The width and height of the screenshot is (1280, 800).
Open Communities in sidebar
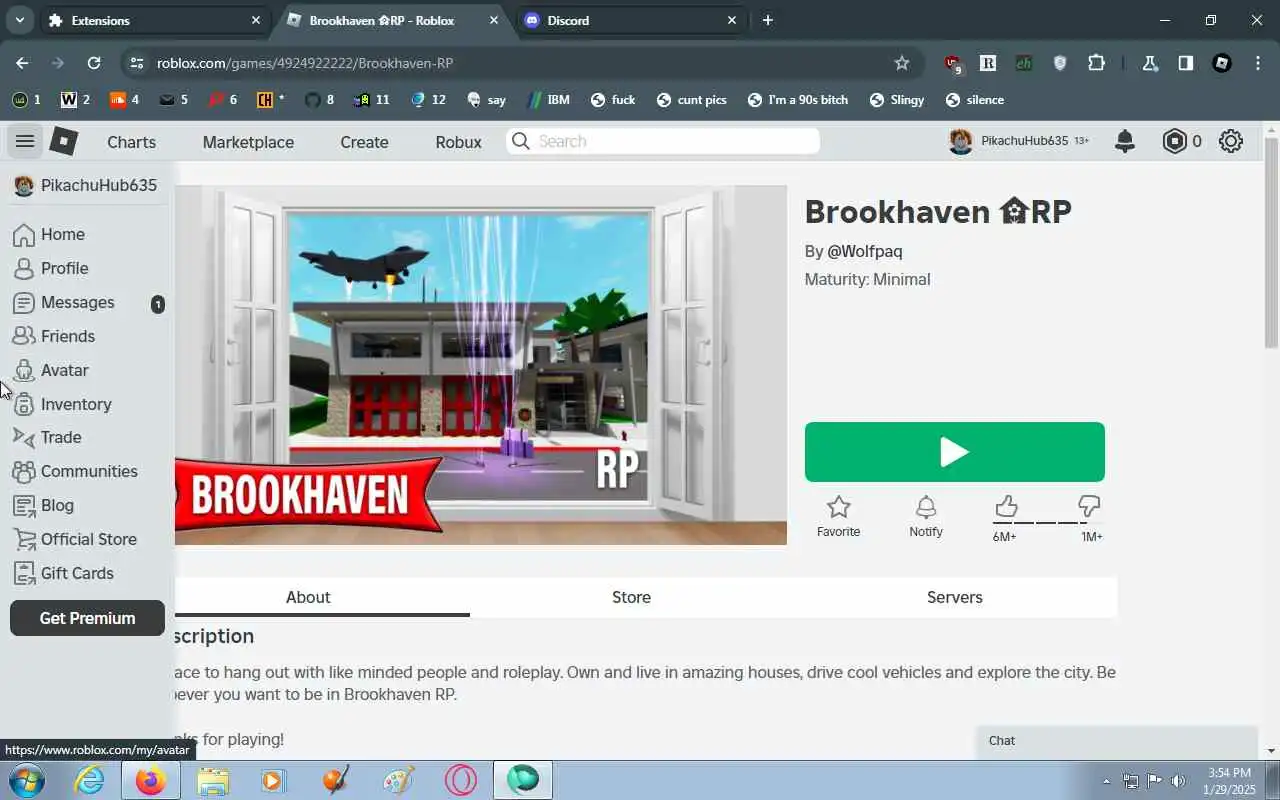pyautogui.click(x=87, y=471)
